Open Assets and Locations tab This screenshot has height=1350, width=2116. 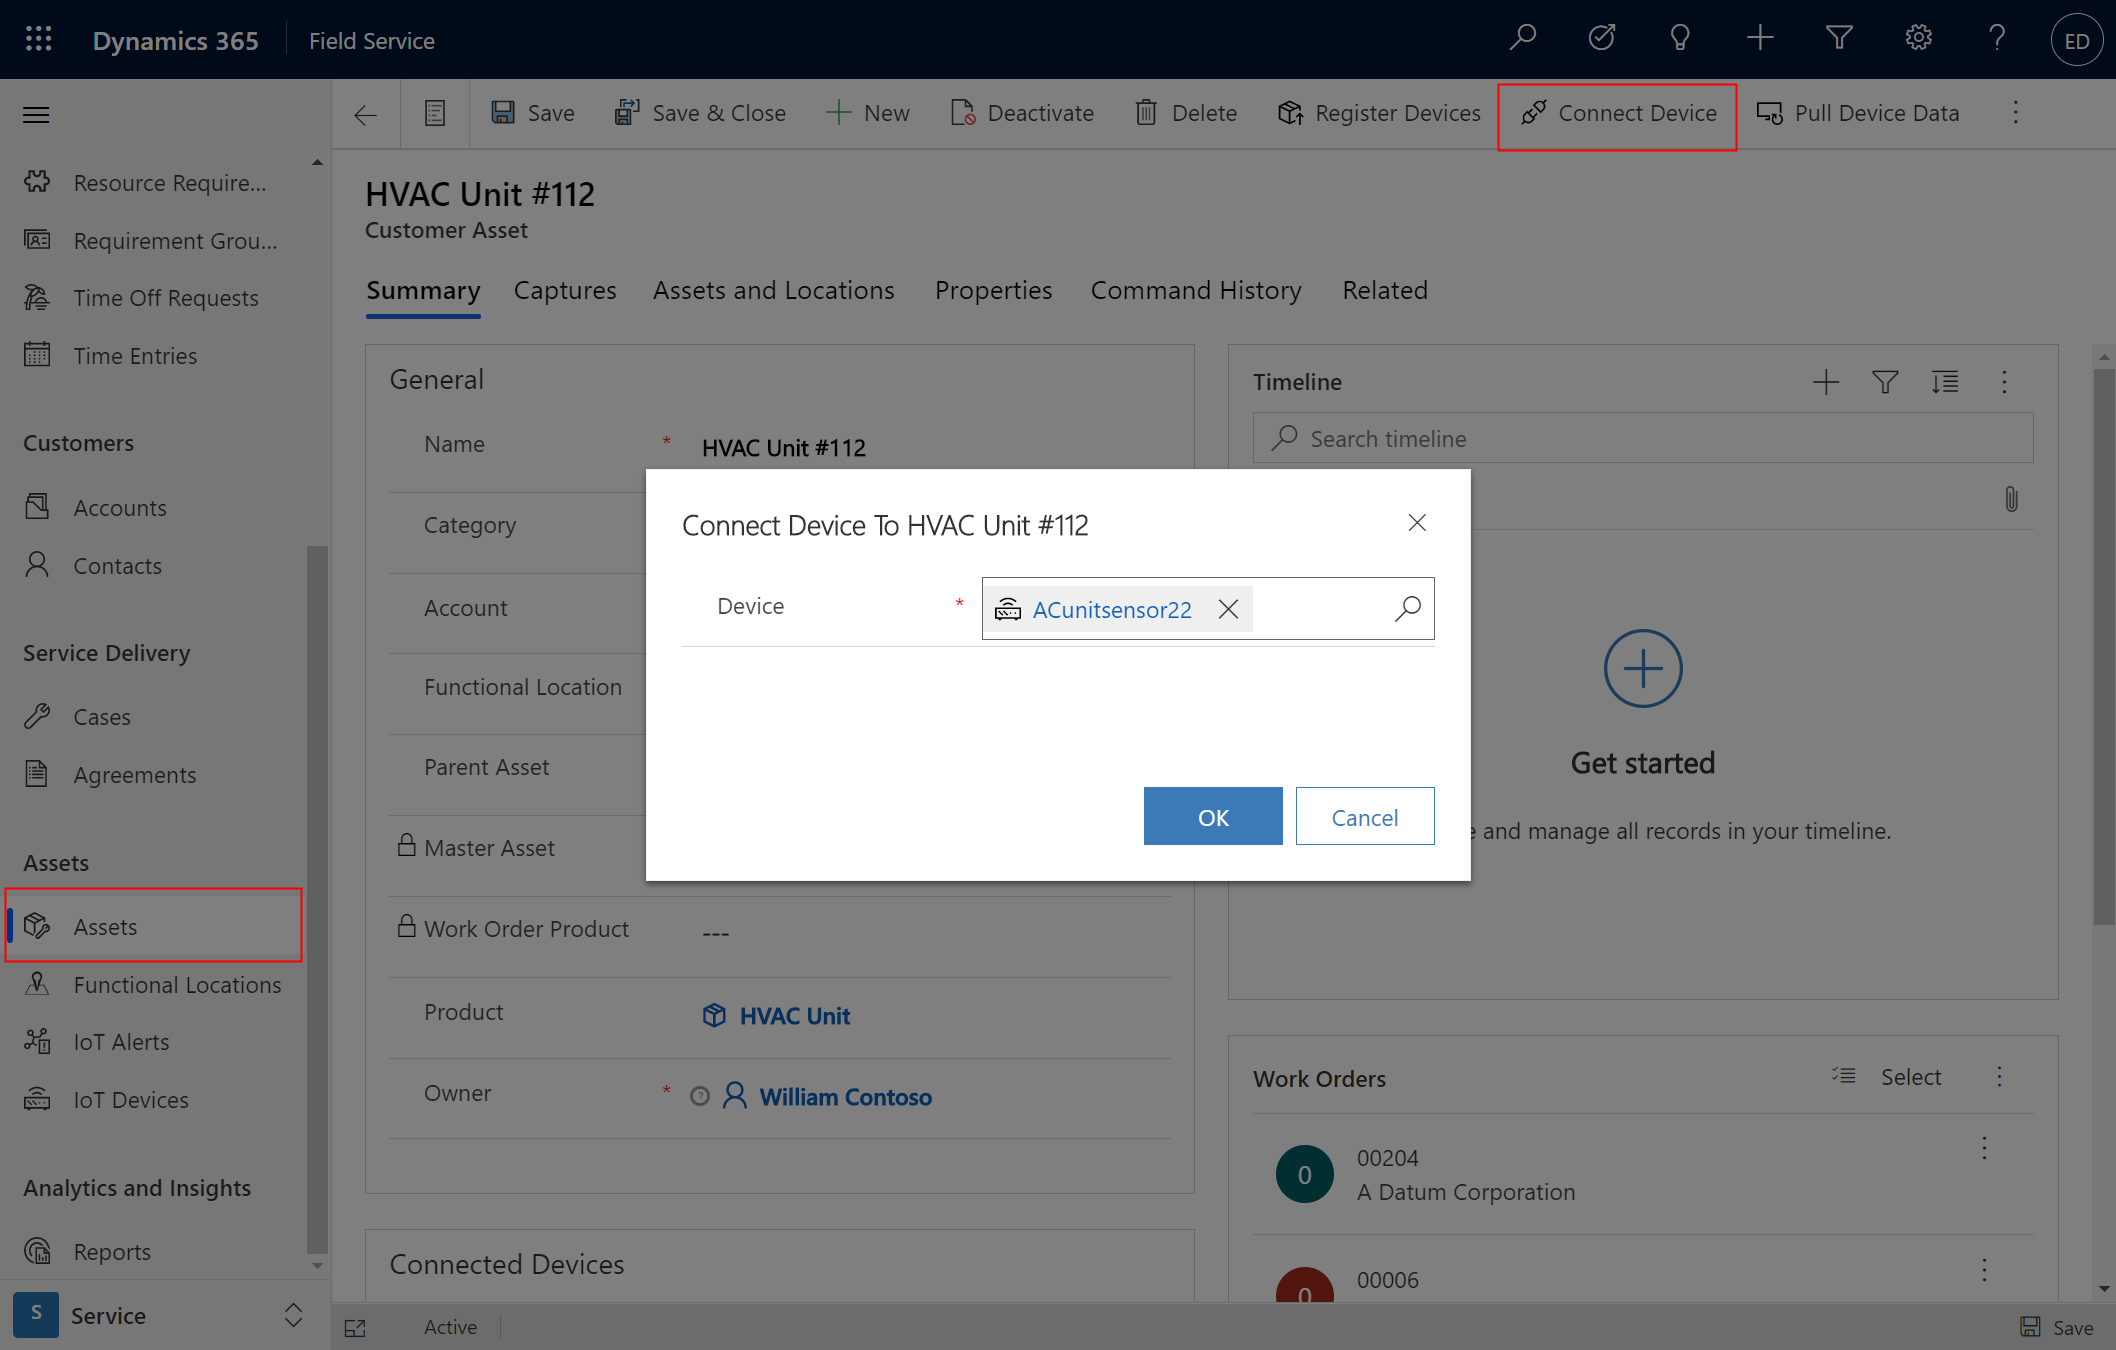pyautogui.click(x=774, y=291)
